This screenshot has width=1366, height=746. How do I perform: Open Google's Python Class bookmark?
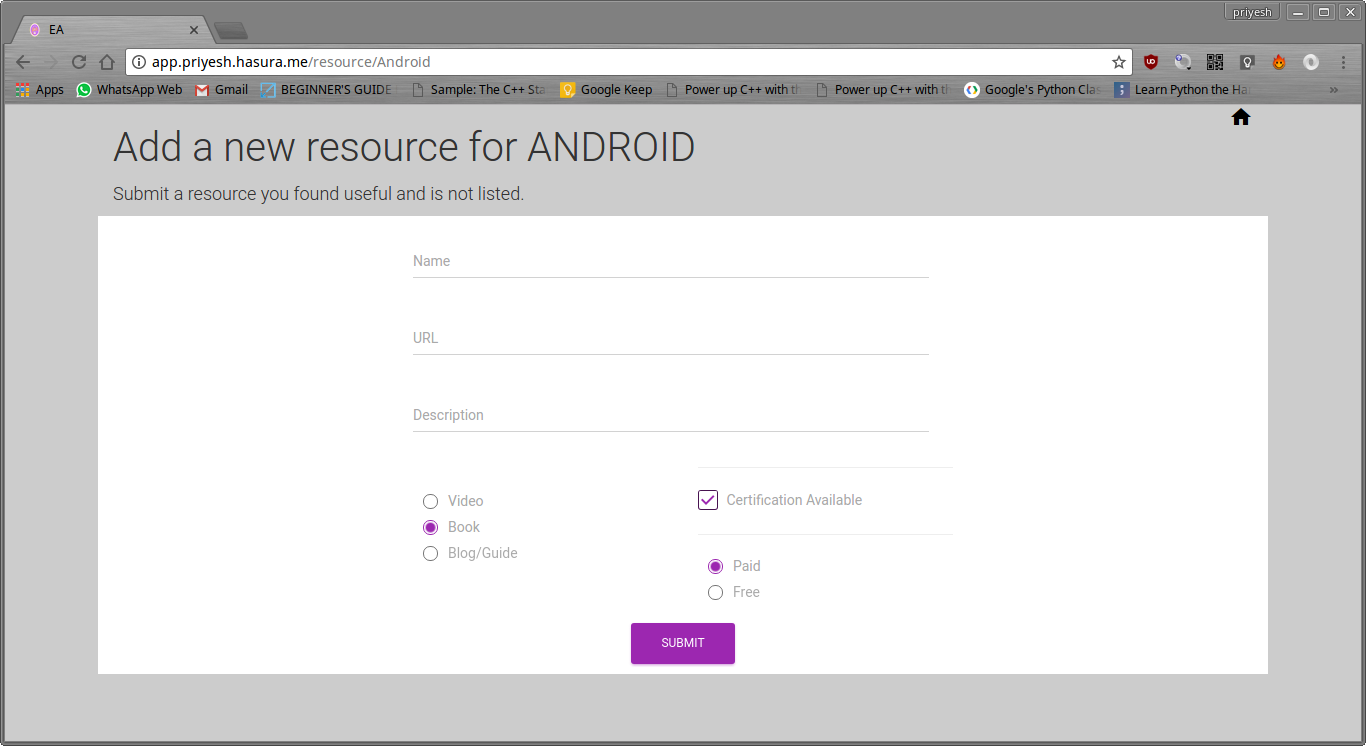click(1033, 90)
